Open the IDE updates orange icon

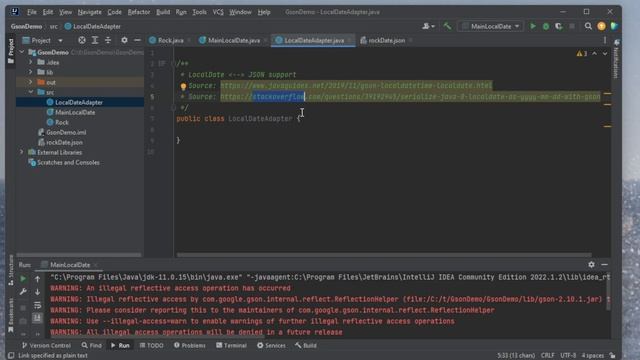pyautogui.click(x=601, y=26)
